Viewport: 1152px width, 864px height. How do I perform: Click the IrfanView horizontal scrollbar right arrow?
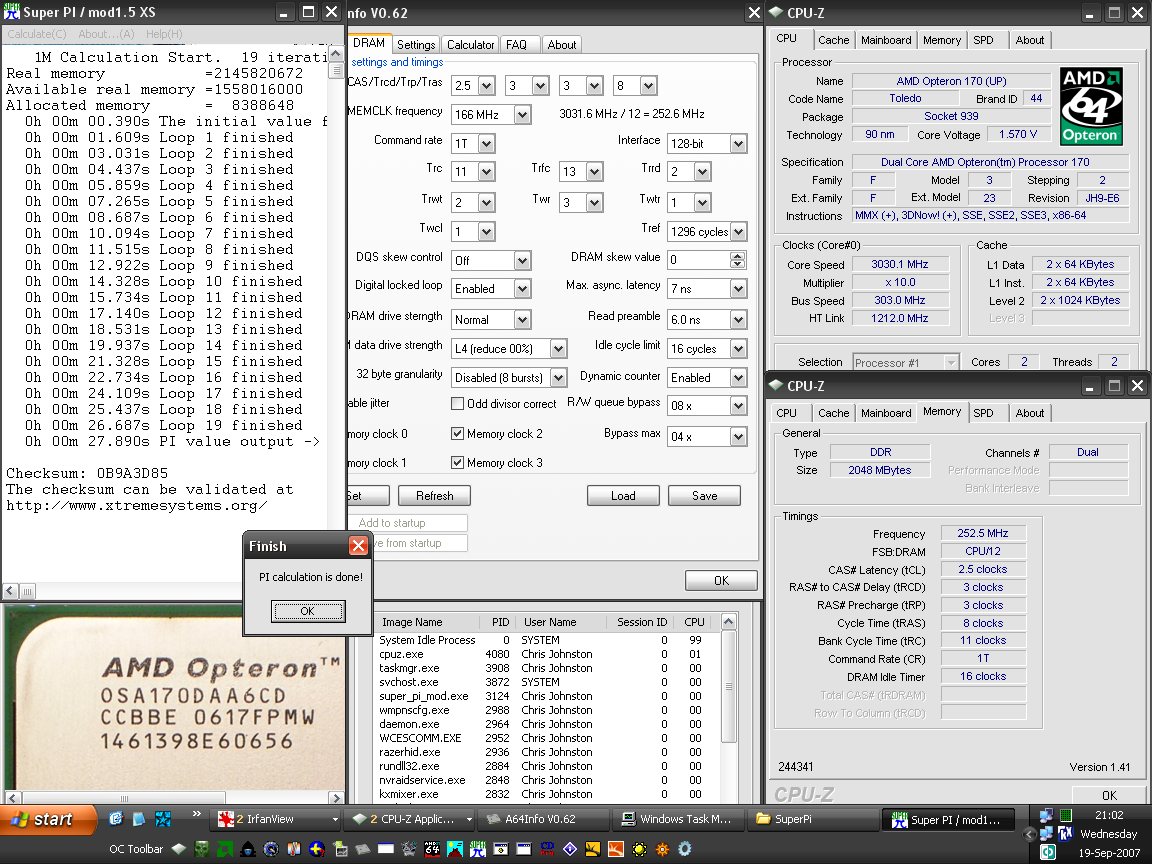pos(336,798)
